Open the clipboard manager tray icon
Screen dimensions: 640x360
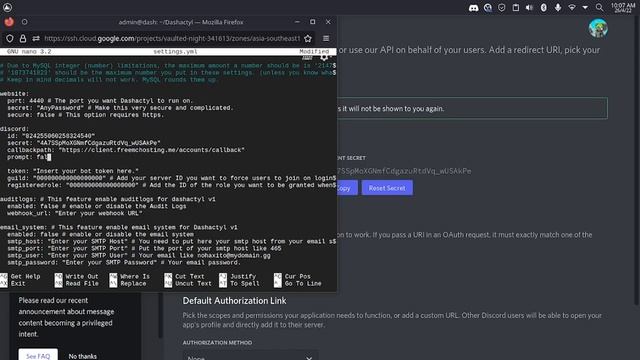[516, 7]
